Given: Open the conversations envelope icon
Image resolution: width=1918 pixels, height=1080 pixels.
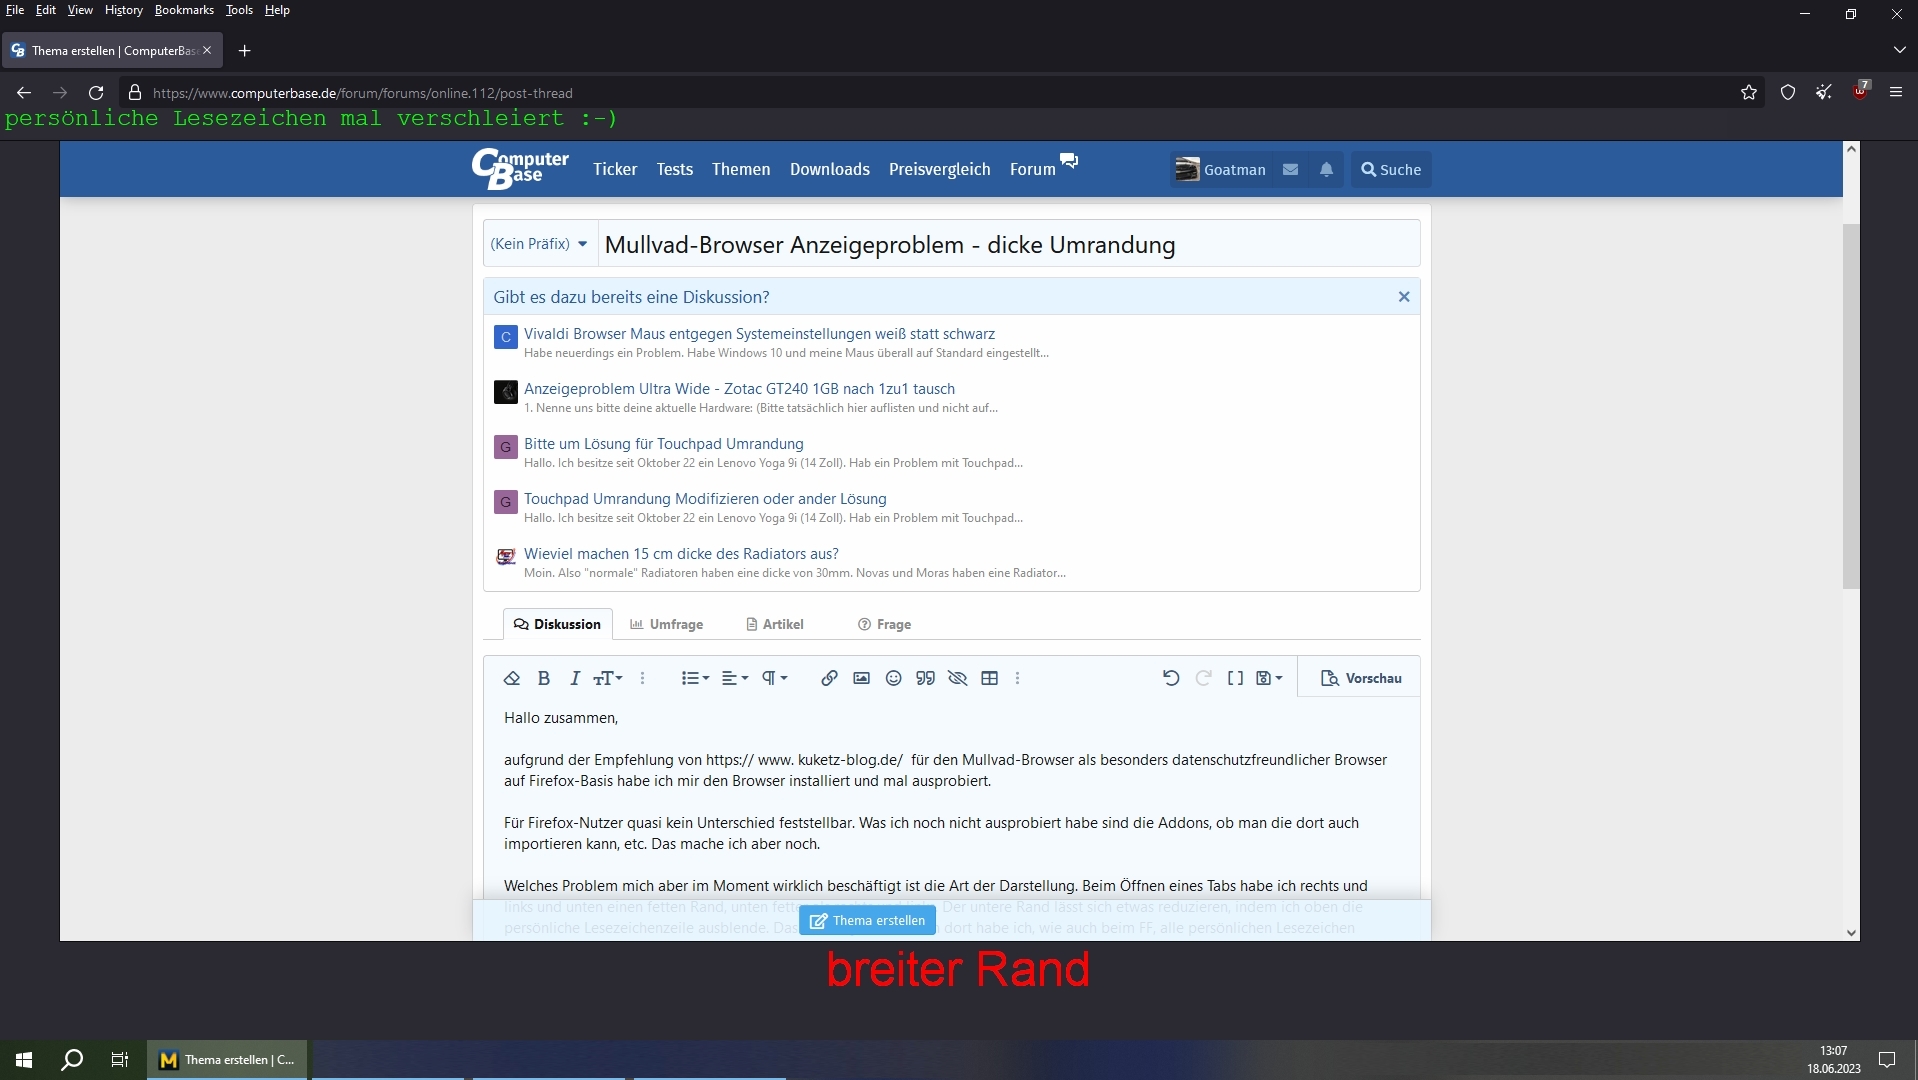Looking at the screenshot, I should pyautogui.click(x=1291, y=170).
